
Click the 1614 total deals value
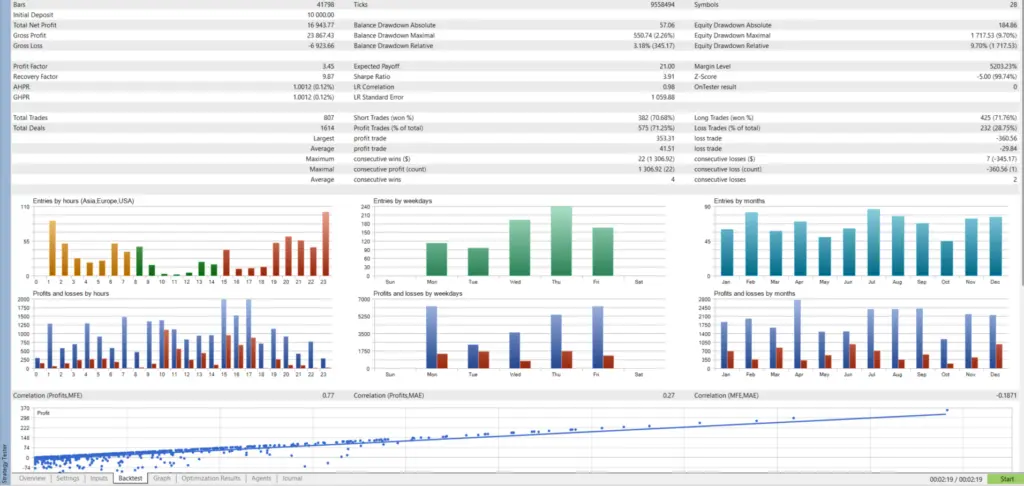pyautogui.click(x=328, y=128)
